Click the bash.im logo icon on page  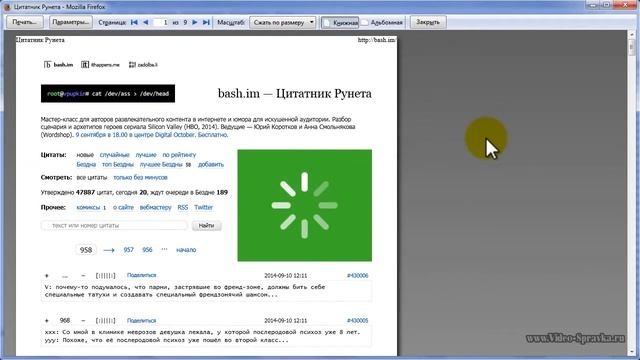tap(47, 64)
